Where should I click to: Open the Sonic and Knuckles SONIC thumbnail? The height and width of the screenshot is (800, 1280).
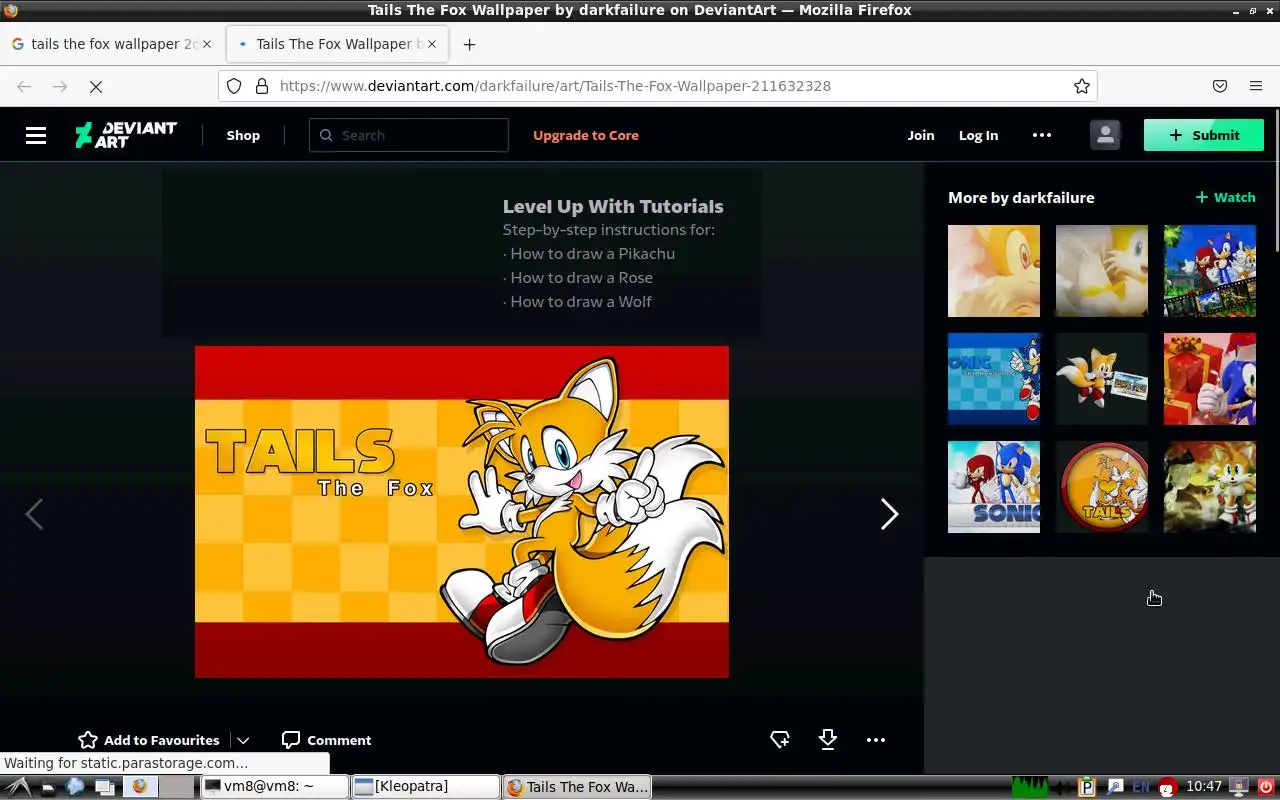click(994, 487)
